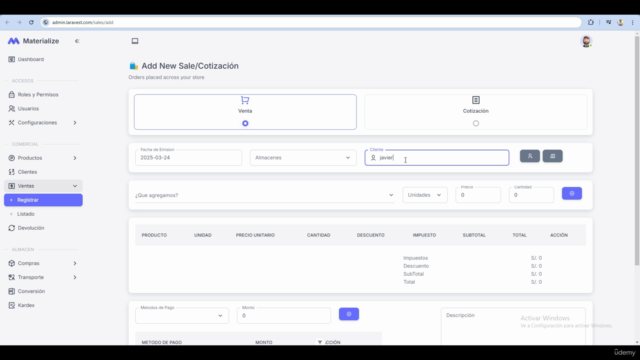This screenshot has height=360, width=640.
Task: Click the browser address bar
Action: [311, 22]
